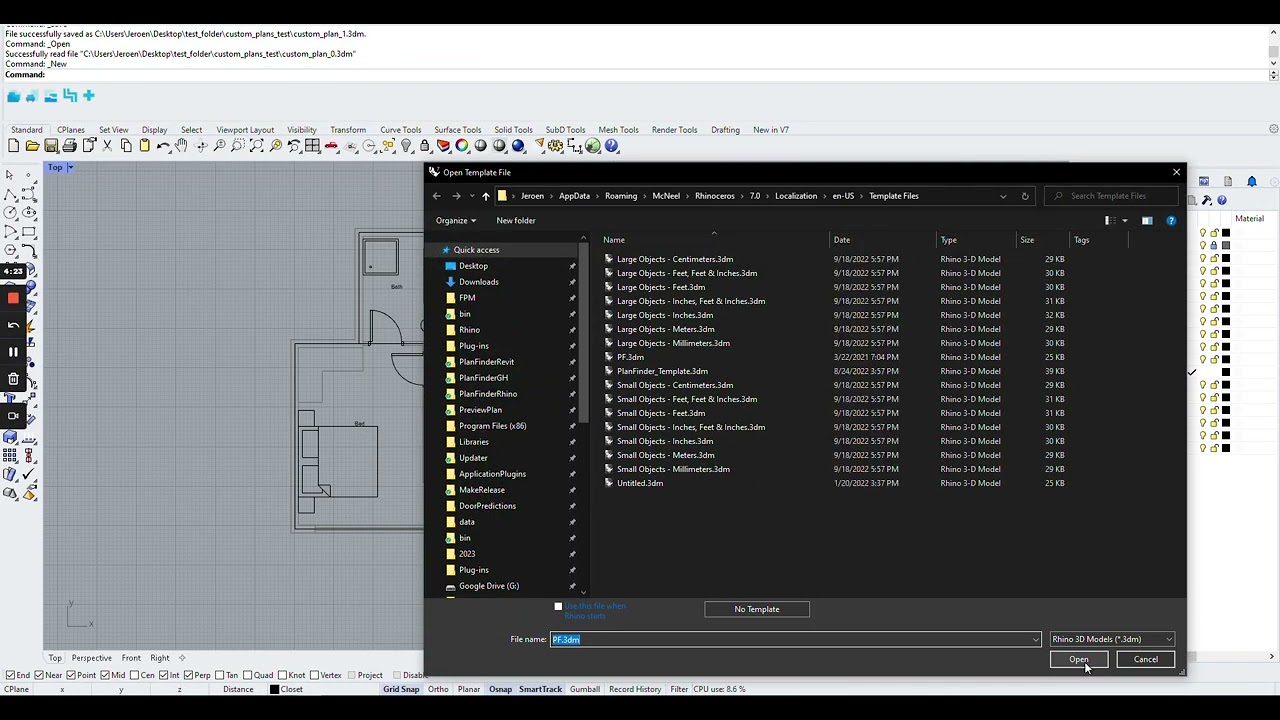Expand the File name history dropdown

[x=1035, y=639]
